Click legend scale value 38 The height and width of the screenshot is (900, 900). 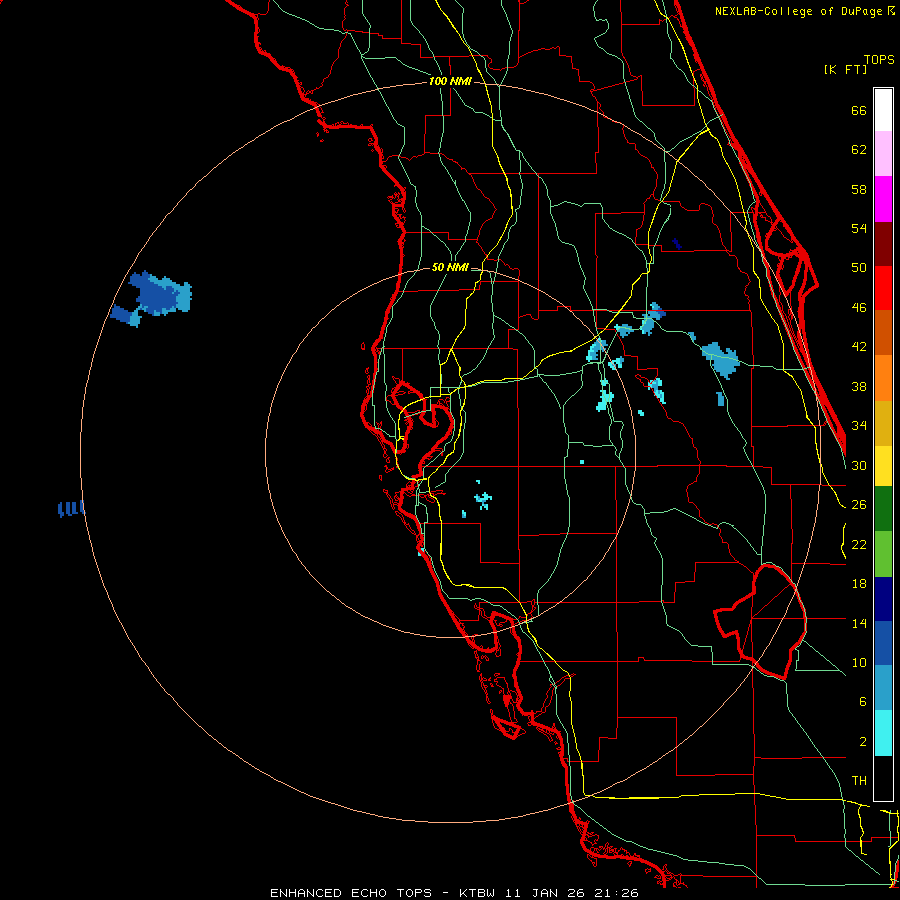[x=859, y=386]
